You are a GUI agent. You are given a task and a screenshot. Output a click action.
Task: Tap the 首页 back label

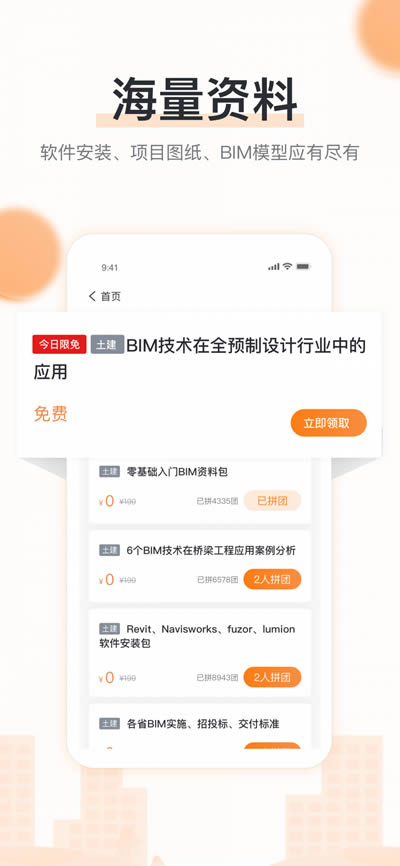[110, 297]
